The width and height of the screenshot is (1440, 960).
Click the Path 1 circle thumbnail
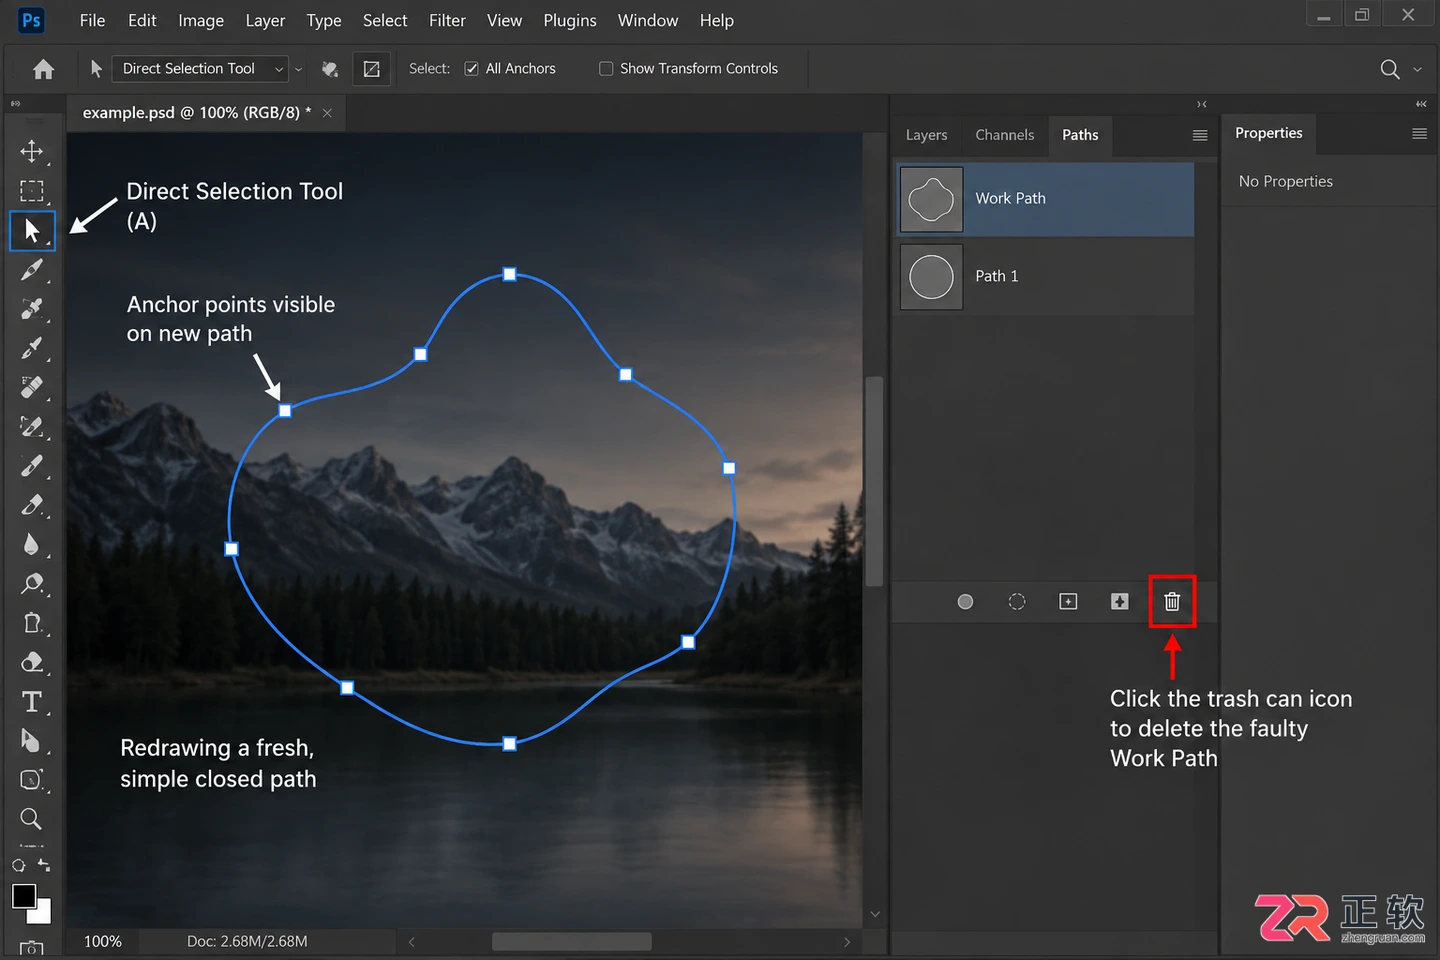click(931, 277)
